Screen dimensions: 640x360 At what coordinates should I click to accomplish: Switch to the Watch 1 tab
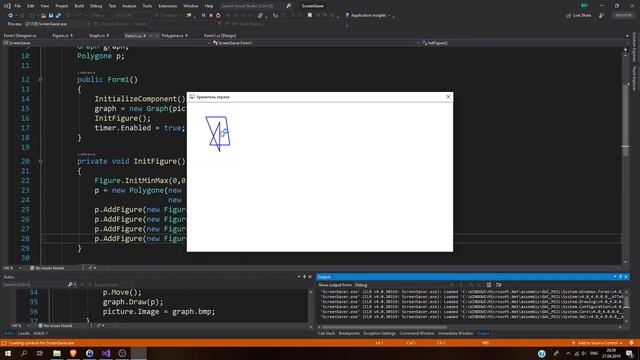click(40, 333)
